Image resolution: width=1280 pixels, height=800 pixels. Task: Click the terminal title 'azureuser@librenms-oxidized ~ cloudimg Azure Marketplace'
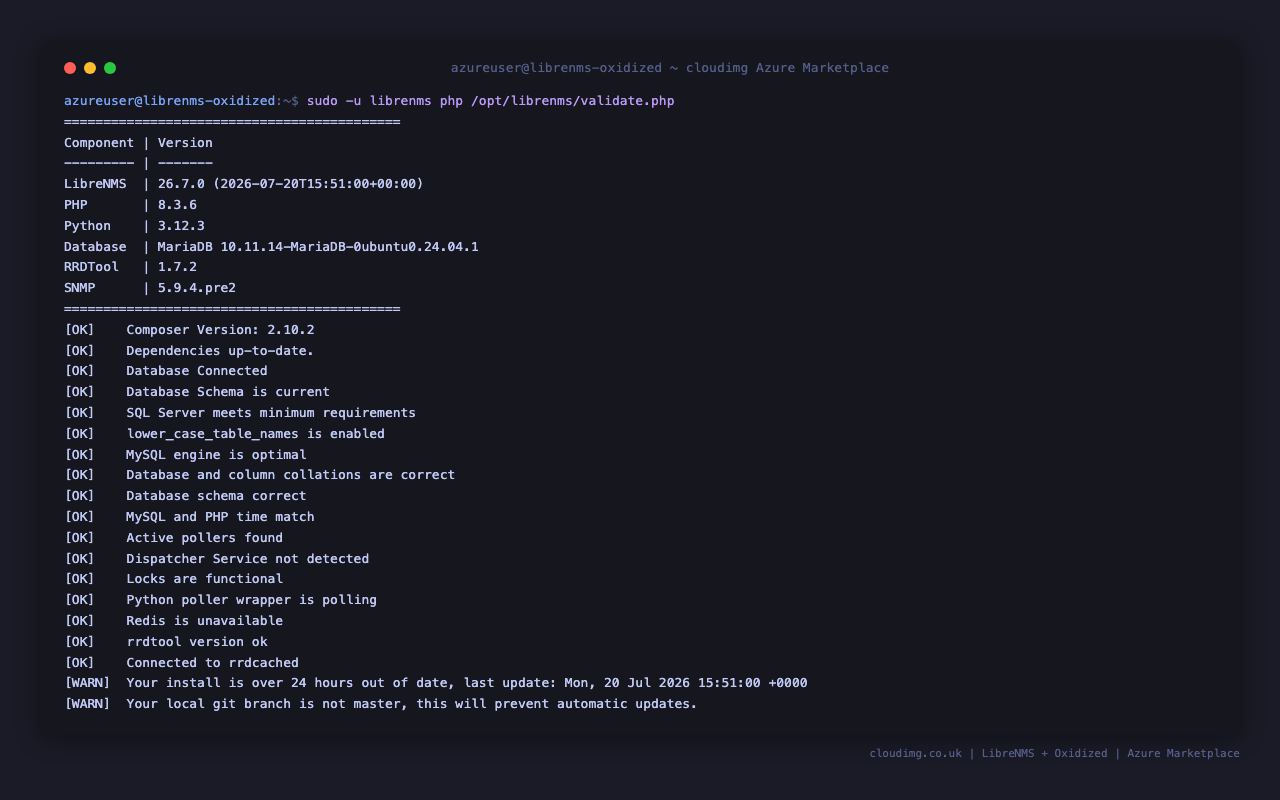coord(669,68)
